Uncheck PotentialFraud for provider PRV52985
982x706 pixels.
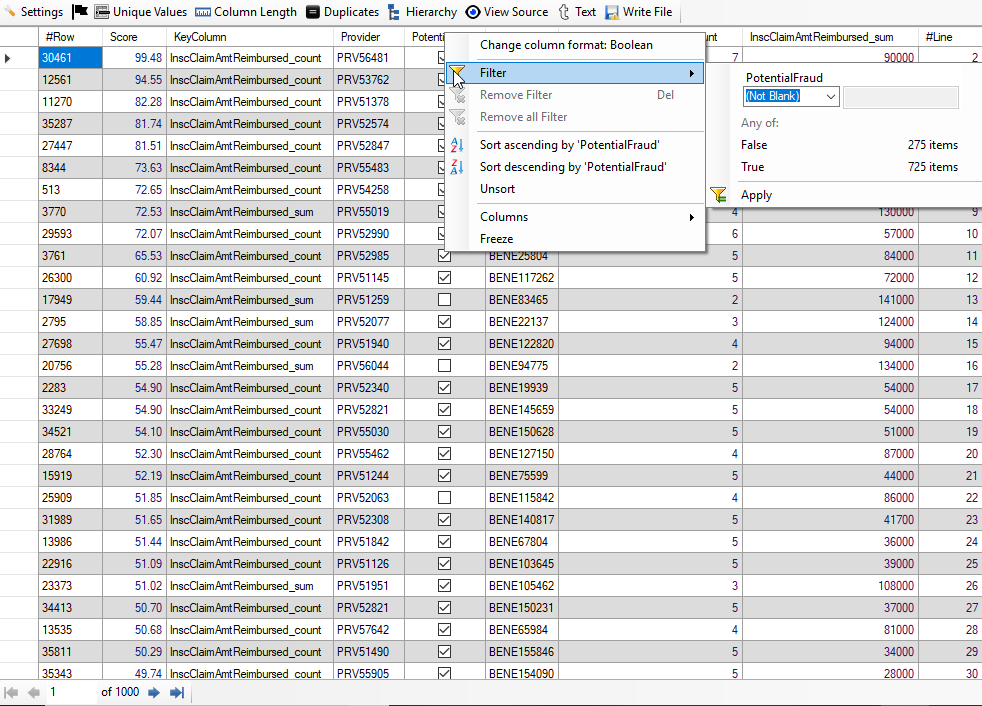(444, 256)
